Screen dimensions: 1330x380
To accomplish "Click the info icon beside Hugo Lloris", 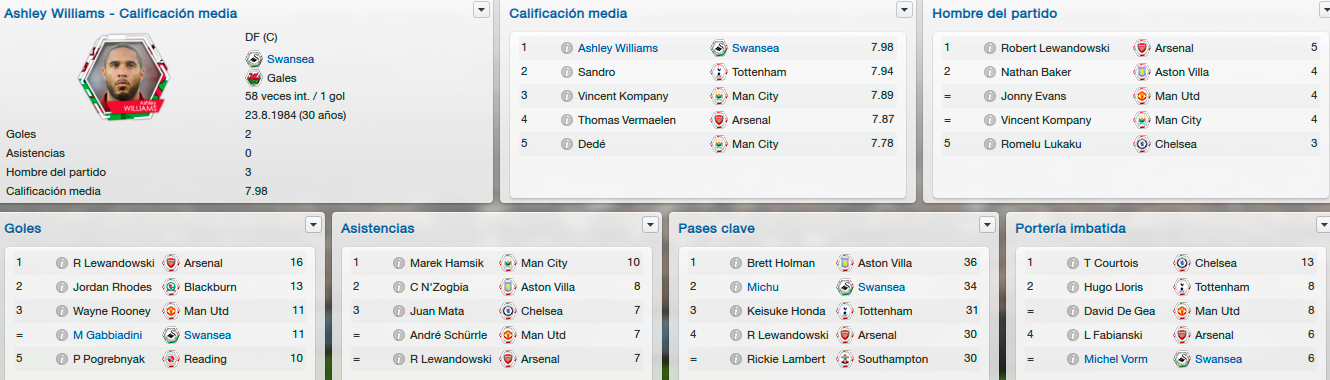I will tap(1073, 287).
